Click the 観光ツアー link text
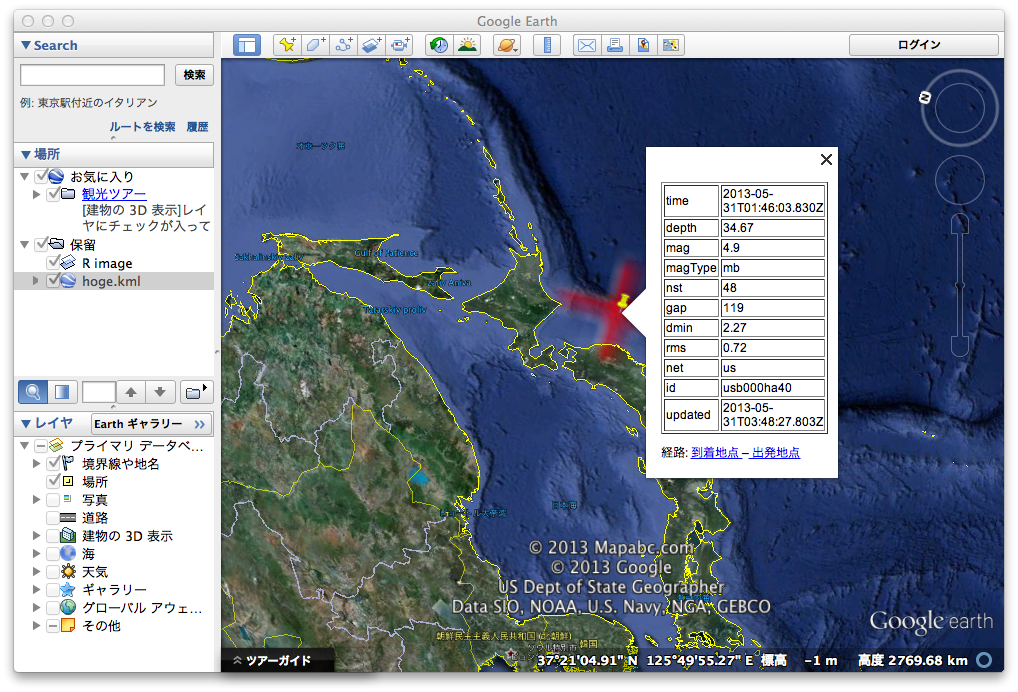The height and width of the screenshot is (692, 1018). (x=114, y=194)
